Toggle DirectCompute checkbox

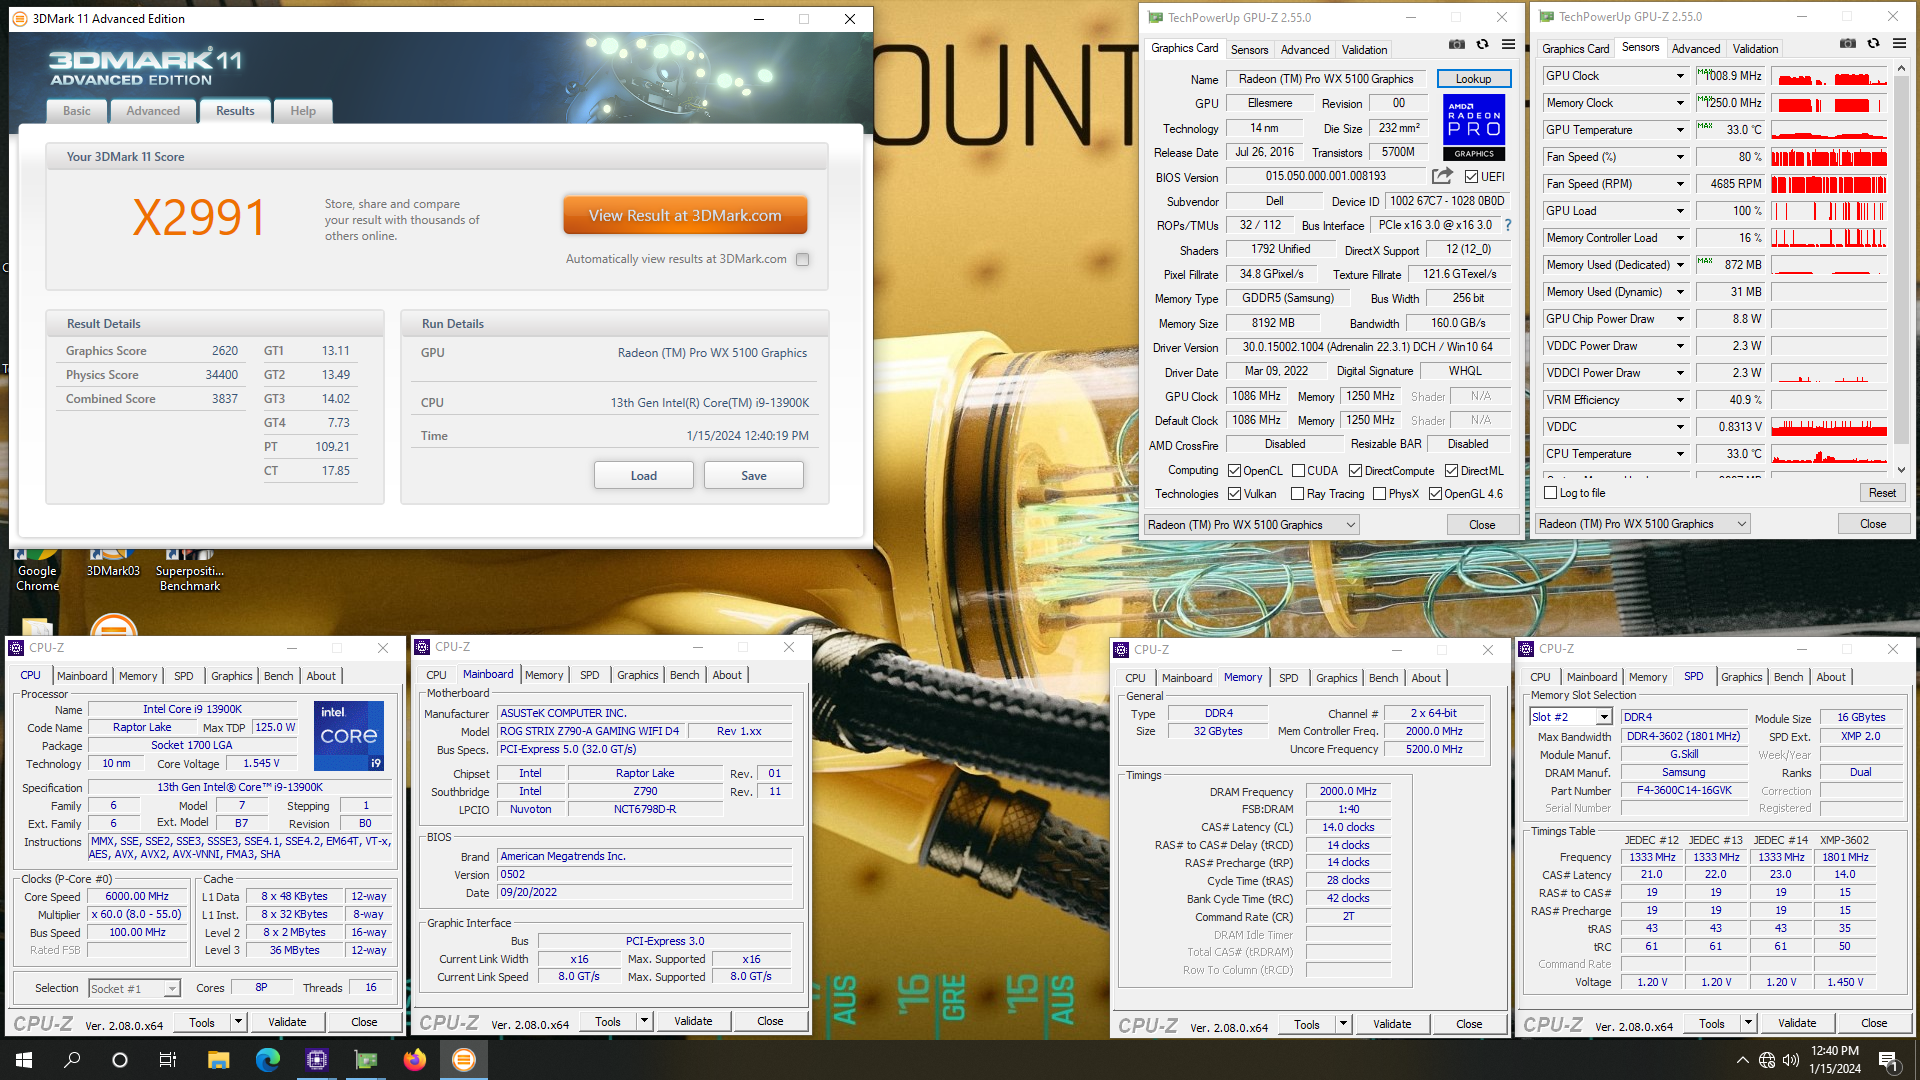coord(1355,471)
